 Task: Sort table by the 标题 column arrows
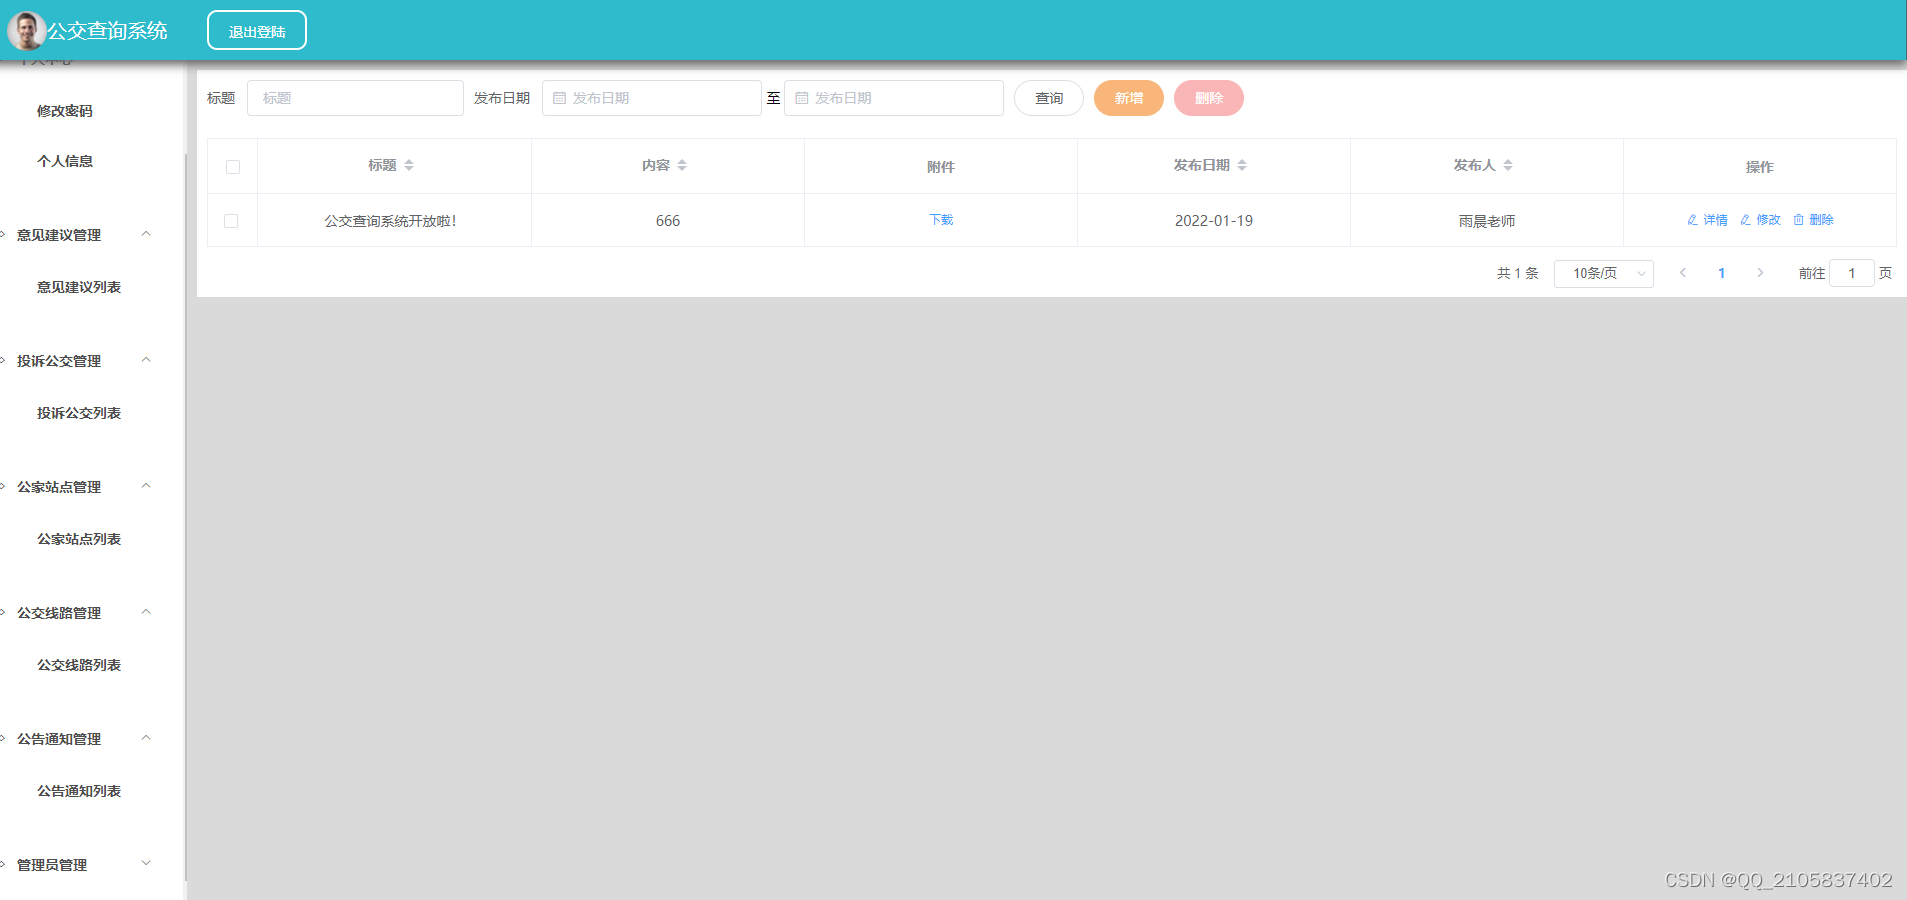[409, 166]
